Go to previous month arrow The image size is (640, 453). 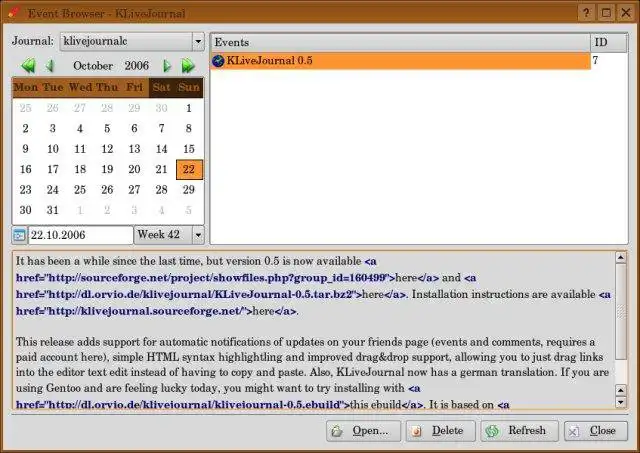coord(50,66)
